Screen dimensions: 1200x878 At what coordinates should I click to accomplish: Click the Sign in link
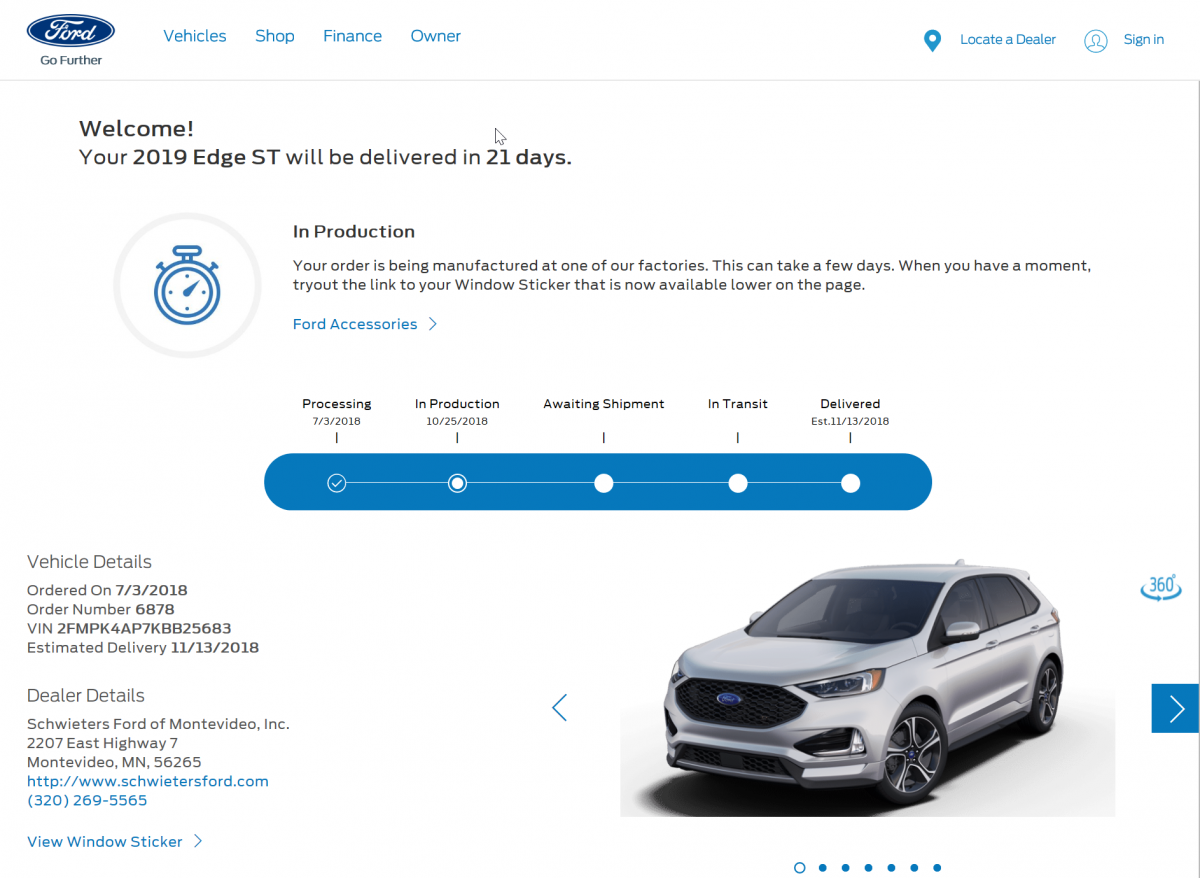coord(1144,40)
